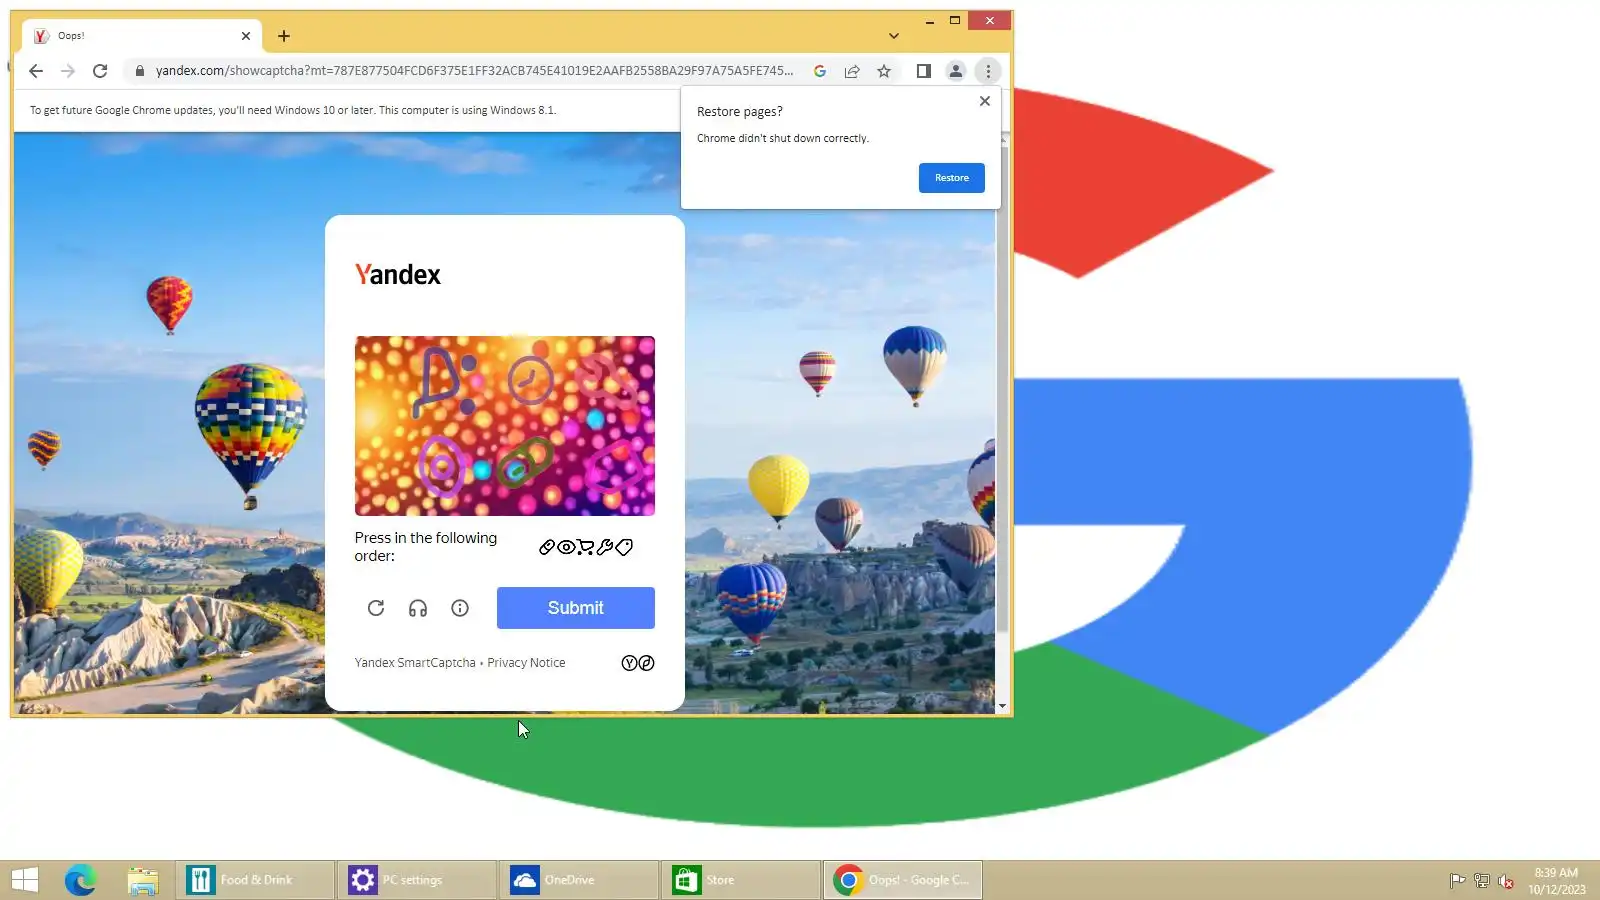Click the wrench symbol in captcha image
The image size is (1600, 900).
pos(604,379)
